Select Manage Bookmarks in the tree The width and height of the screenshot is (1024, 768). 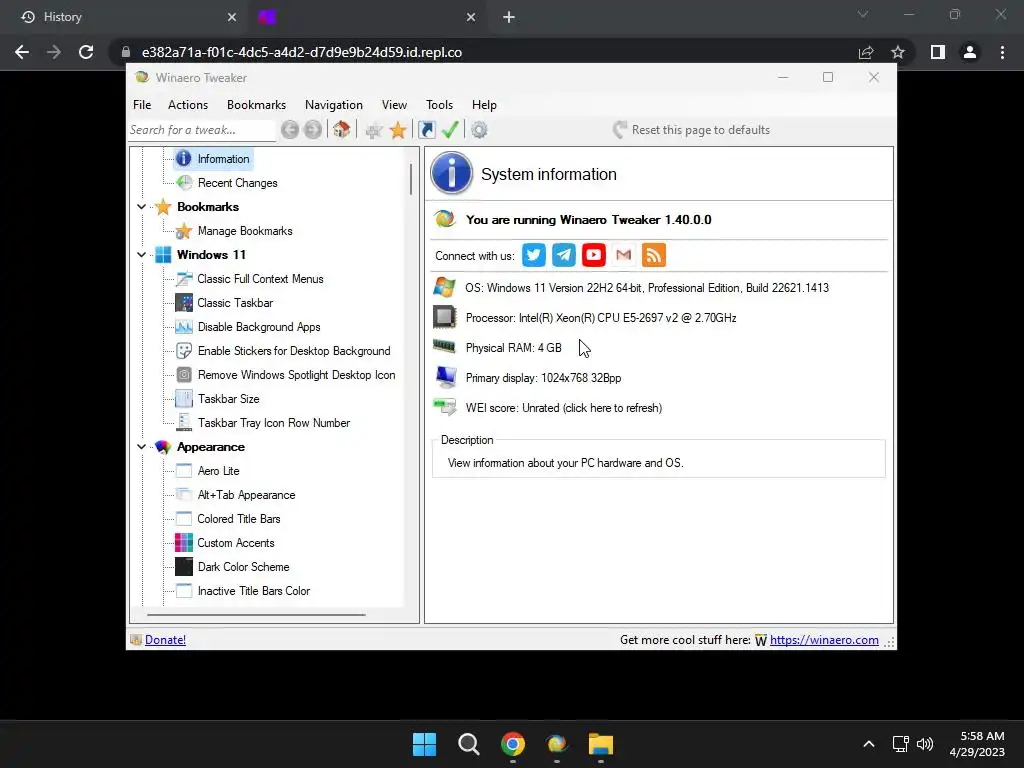245,231
